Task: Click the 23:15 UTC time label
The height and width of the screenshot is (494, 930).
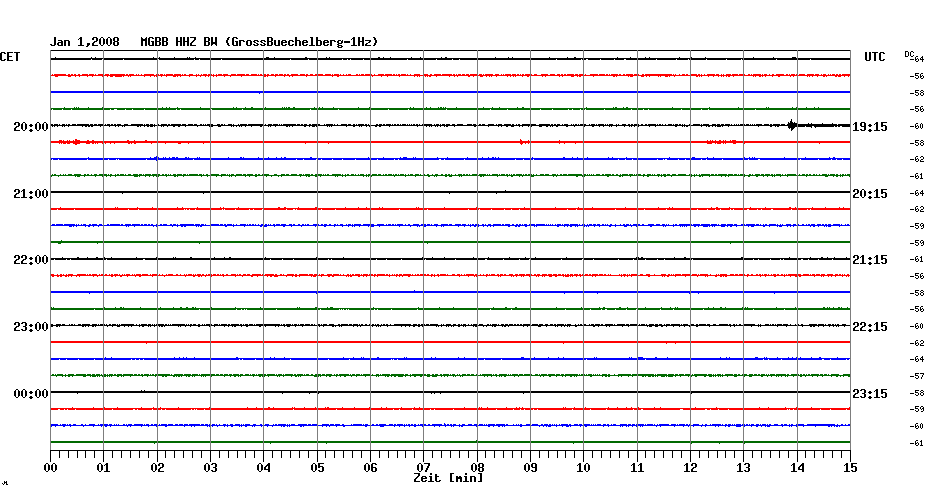Action: [870, 394]
